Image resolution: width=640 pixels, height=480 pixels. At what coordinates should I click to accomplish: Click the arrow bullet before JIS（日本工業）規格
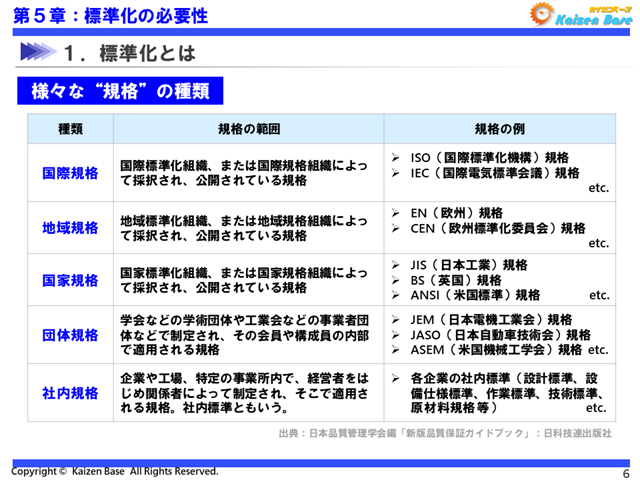pos(397,265)
